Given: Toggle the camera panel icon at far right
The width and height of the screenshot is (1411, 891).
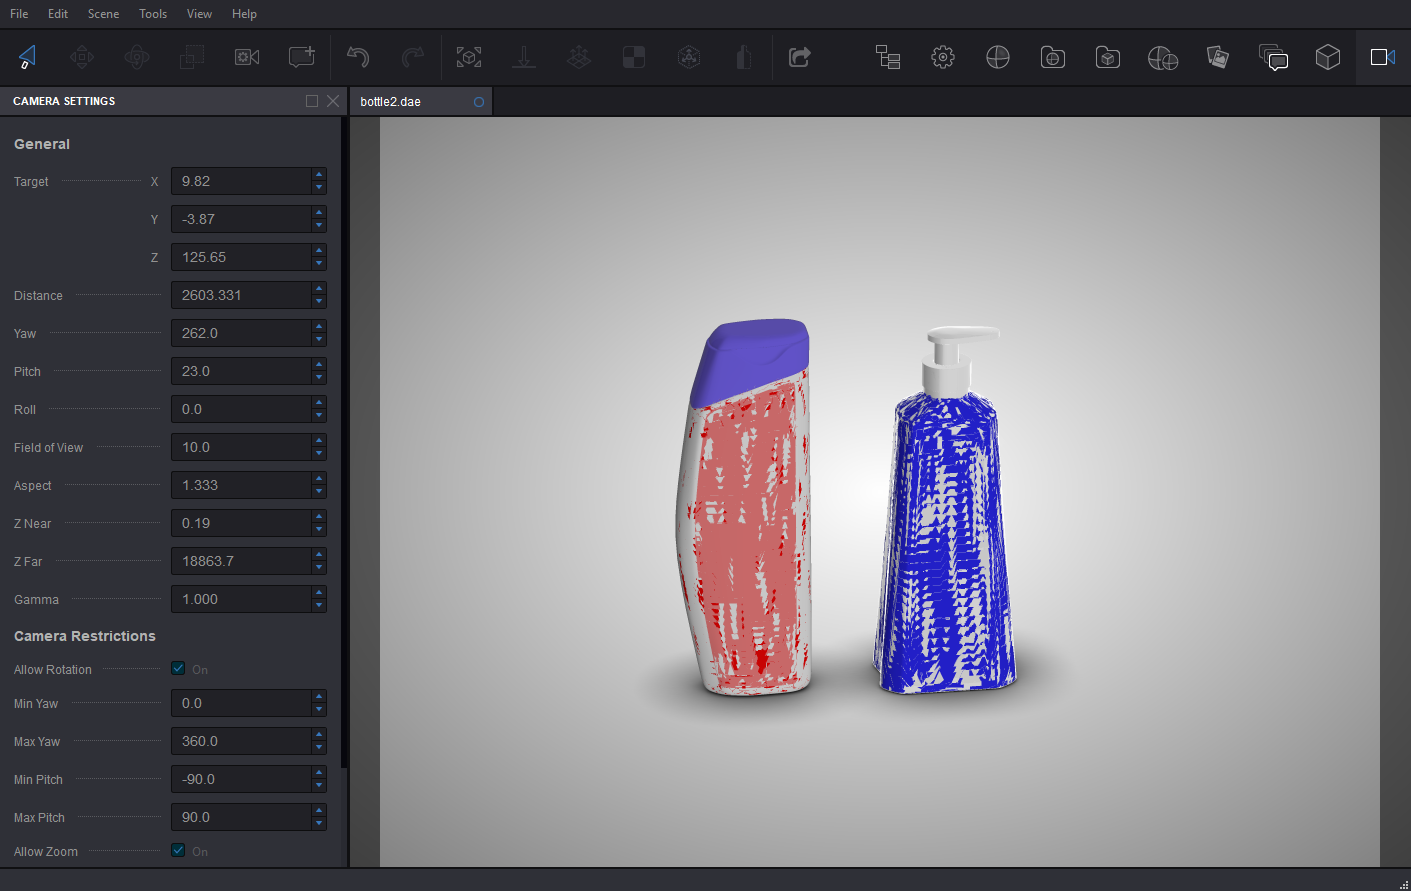Looking at the screenshot, I should pyautogui.click(x=1383, y=57).
